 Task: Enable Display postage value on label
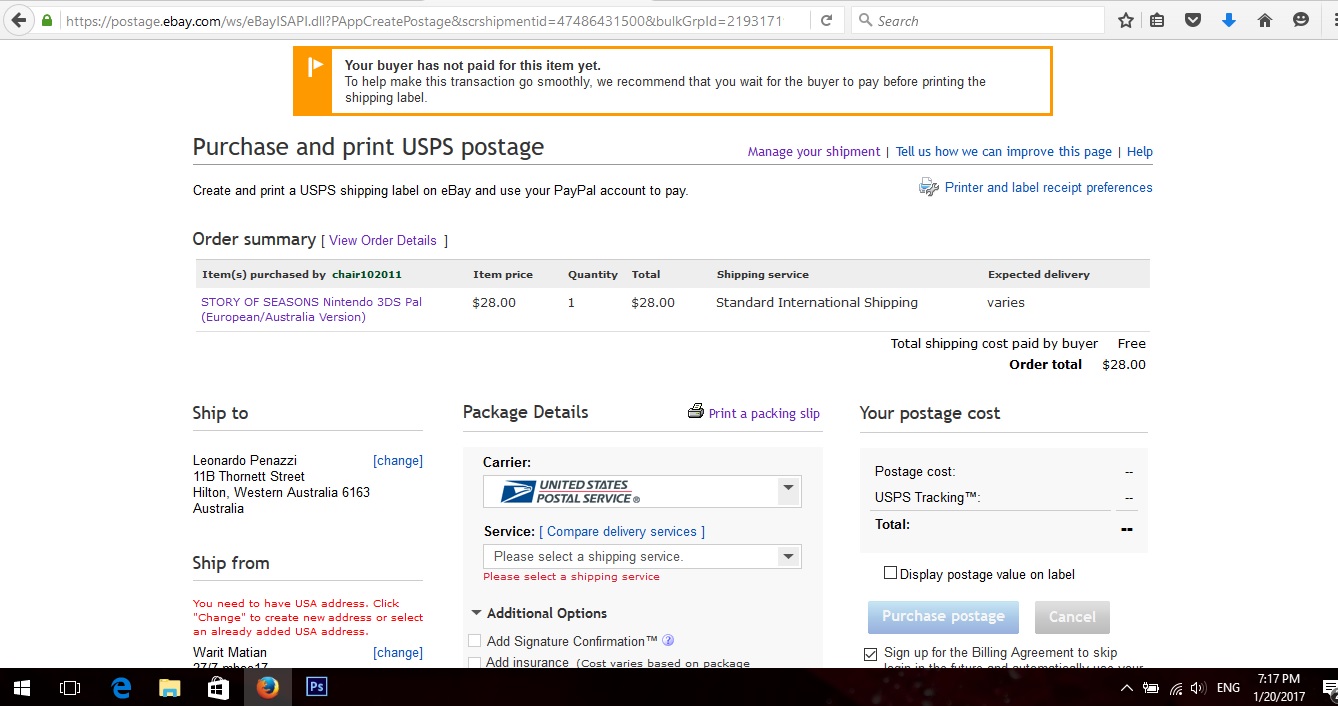pyautogui.click(x=890, y=573)
